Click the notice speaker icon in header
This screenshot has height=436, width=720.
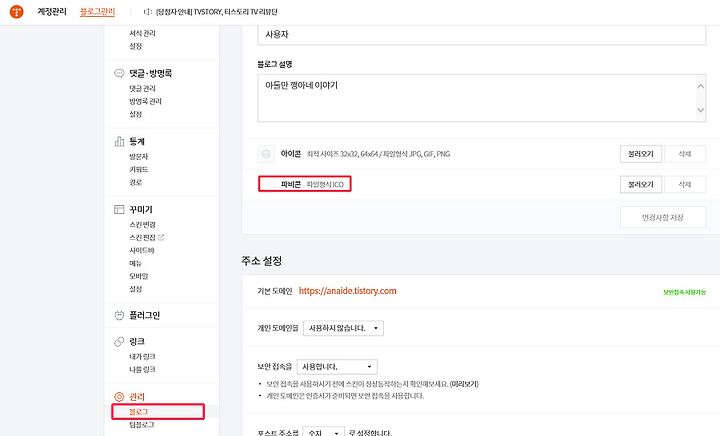click(148, 12)
